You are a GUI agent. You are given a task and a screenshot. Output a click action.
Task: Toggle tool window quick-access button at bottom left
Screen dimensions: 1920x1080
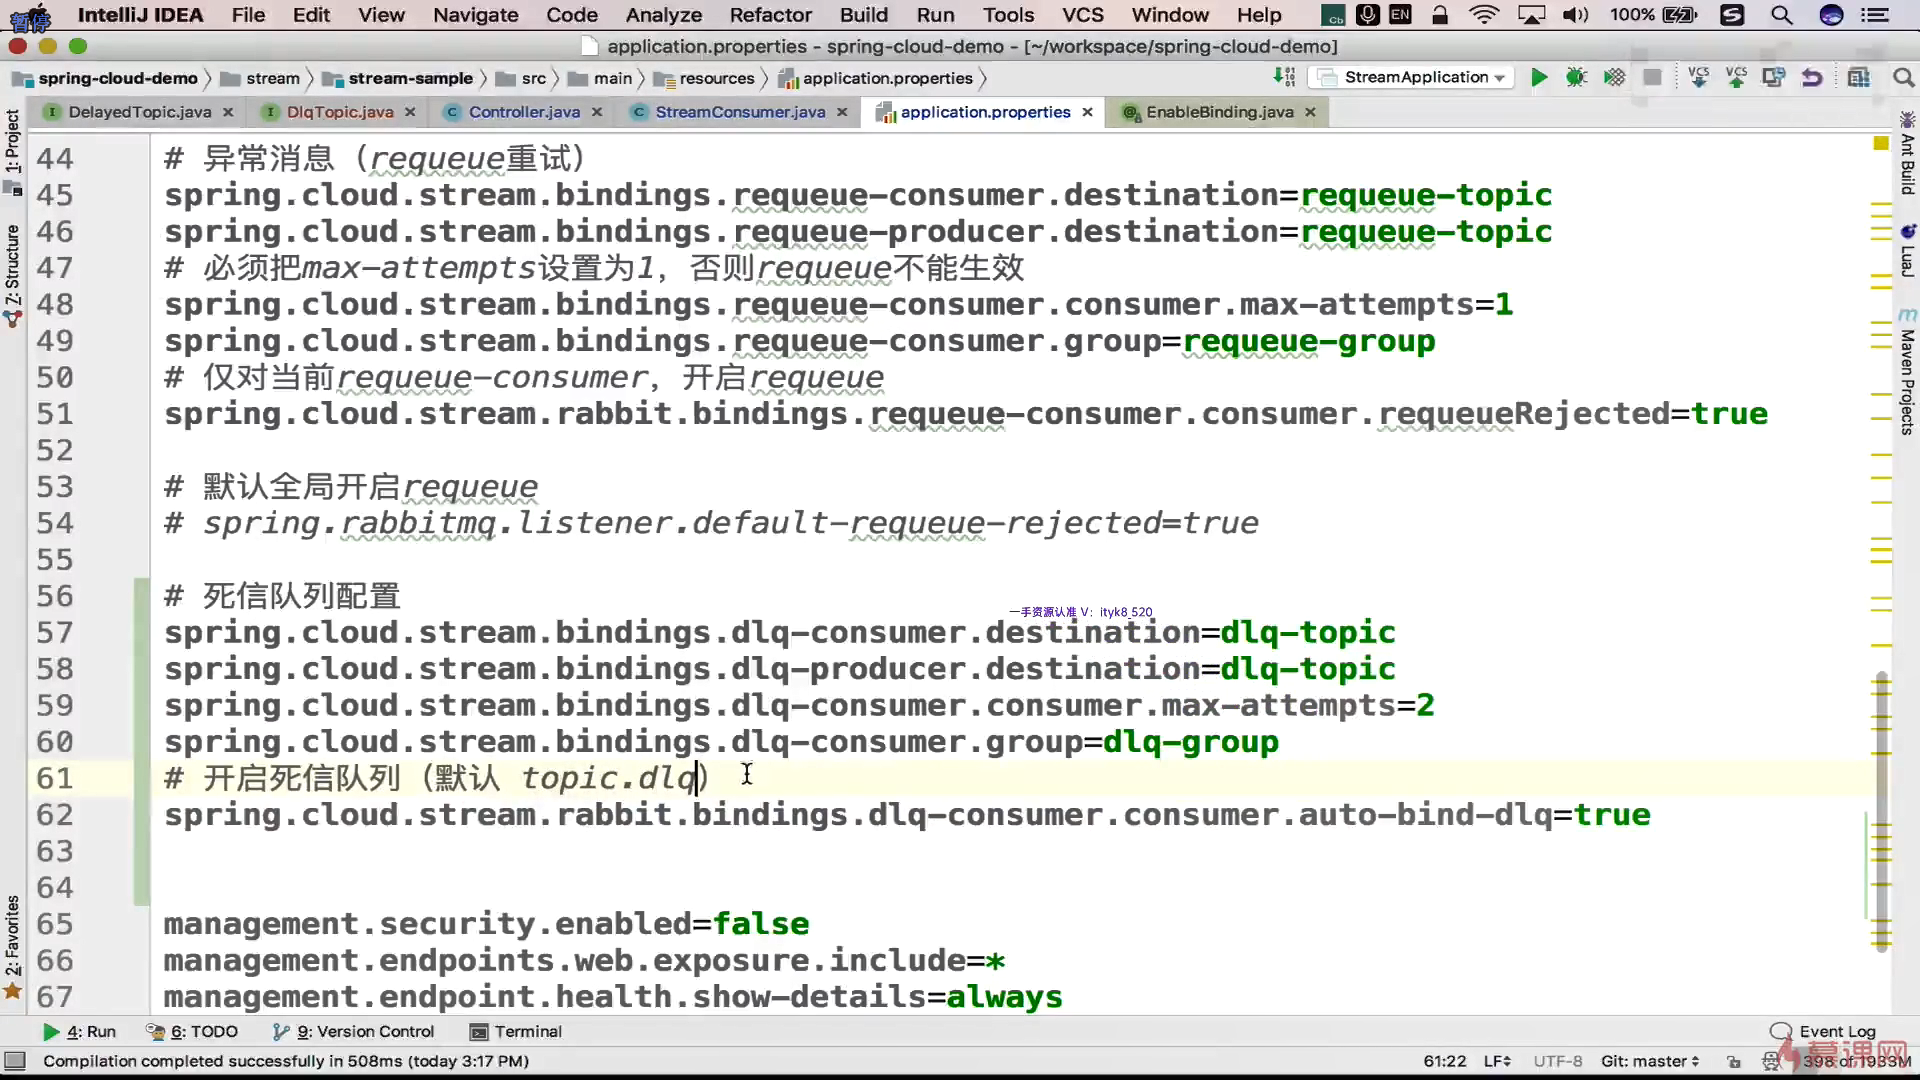[x=15, y=1061]
